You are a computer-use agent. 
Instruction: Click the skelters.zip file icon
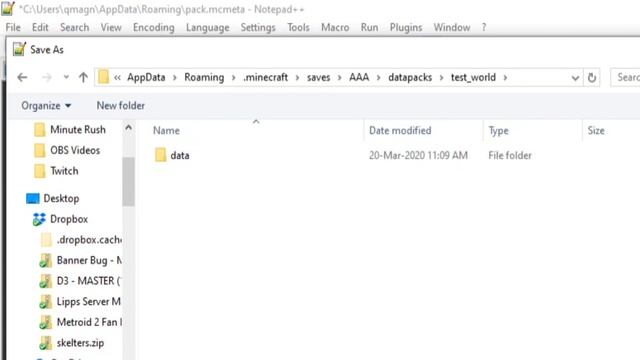click(45, 343)
